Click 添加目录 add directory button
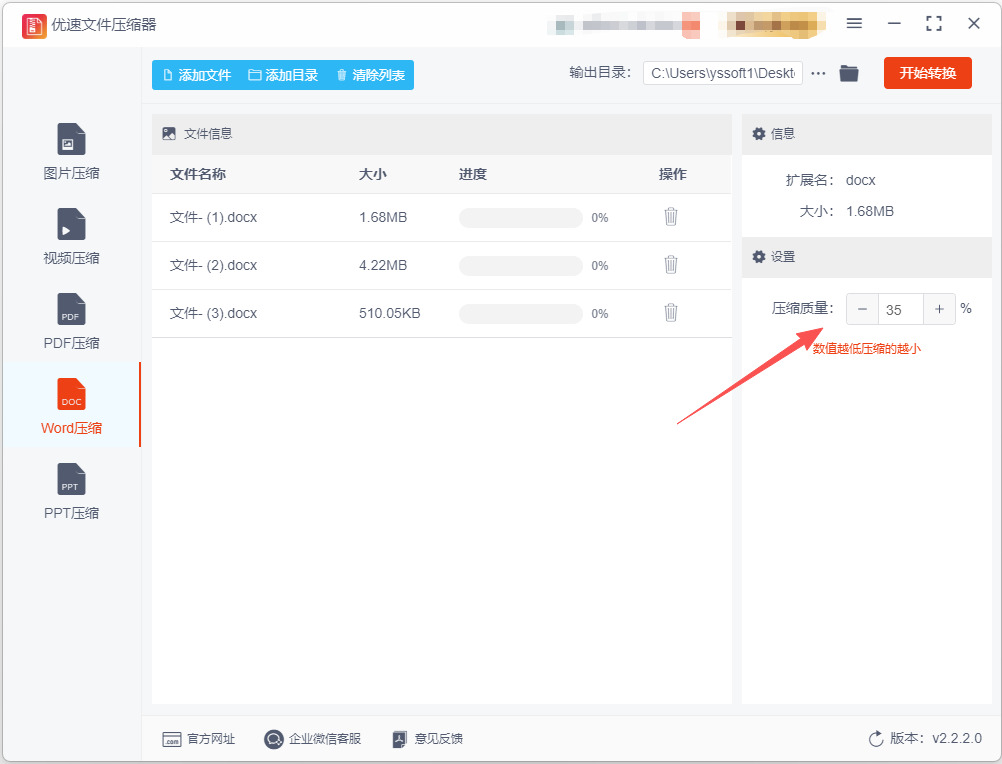The width and height of the screenshot is (1002, 764). pyautogui.click(x=283, y=75)
